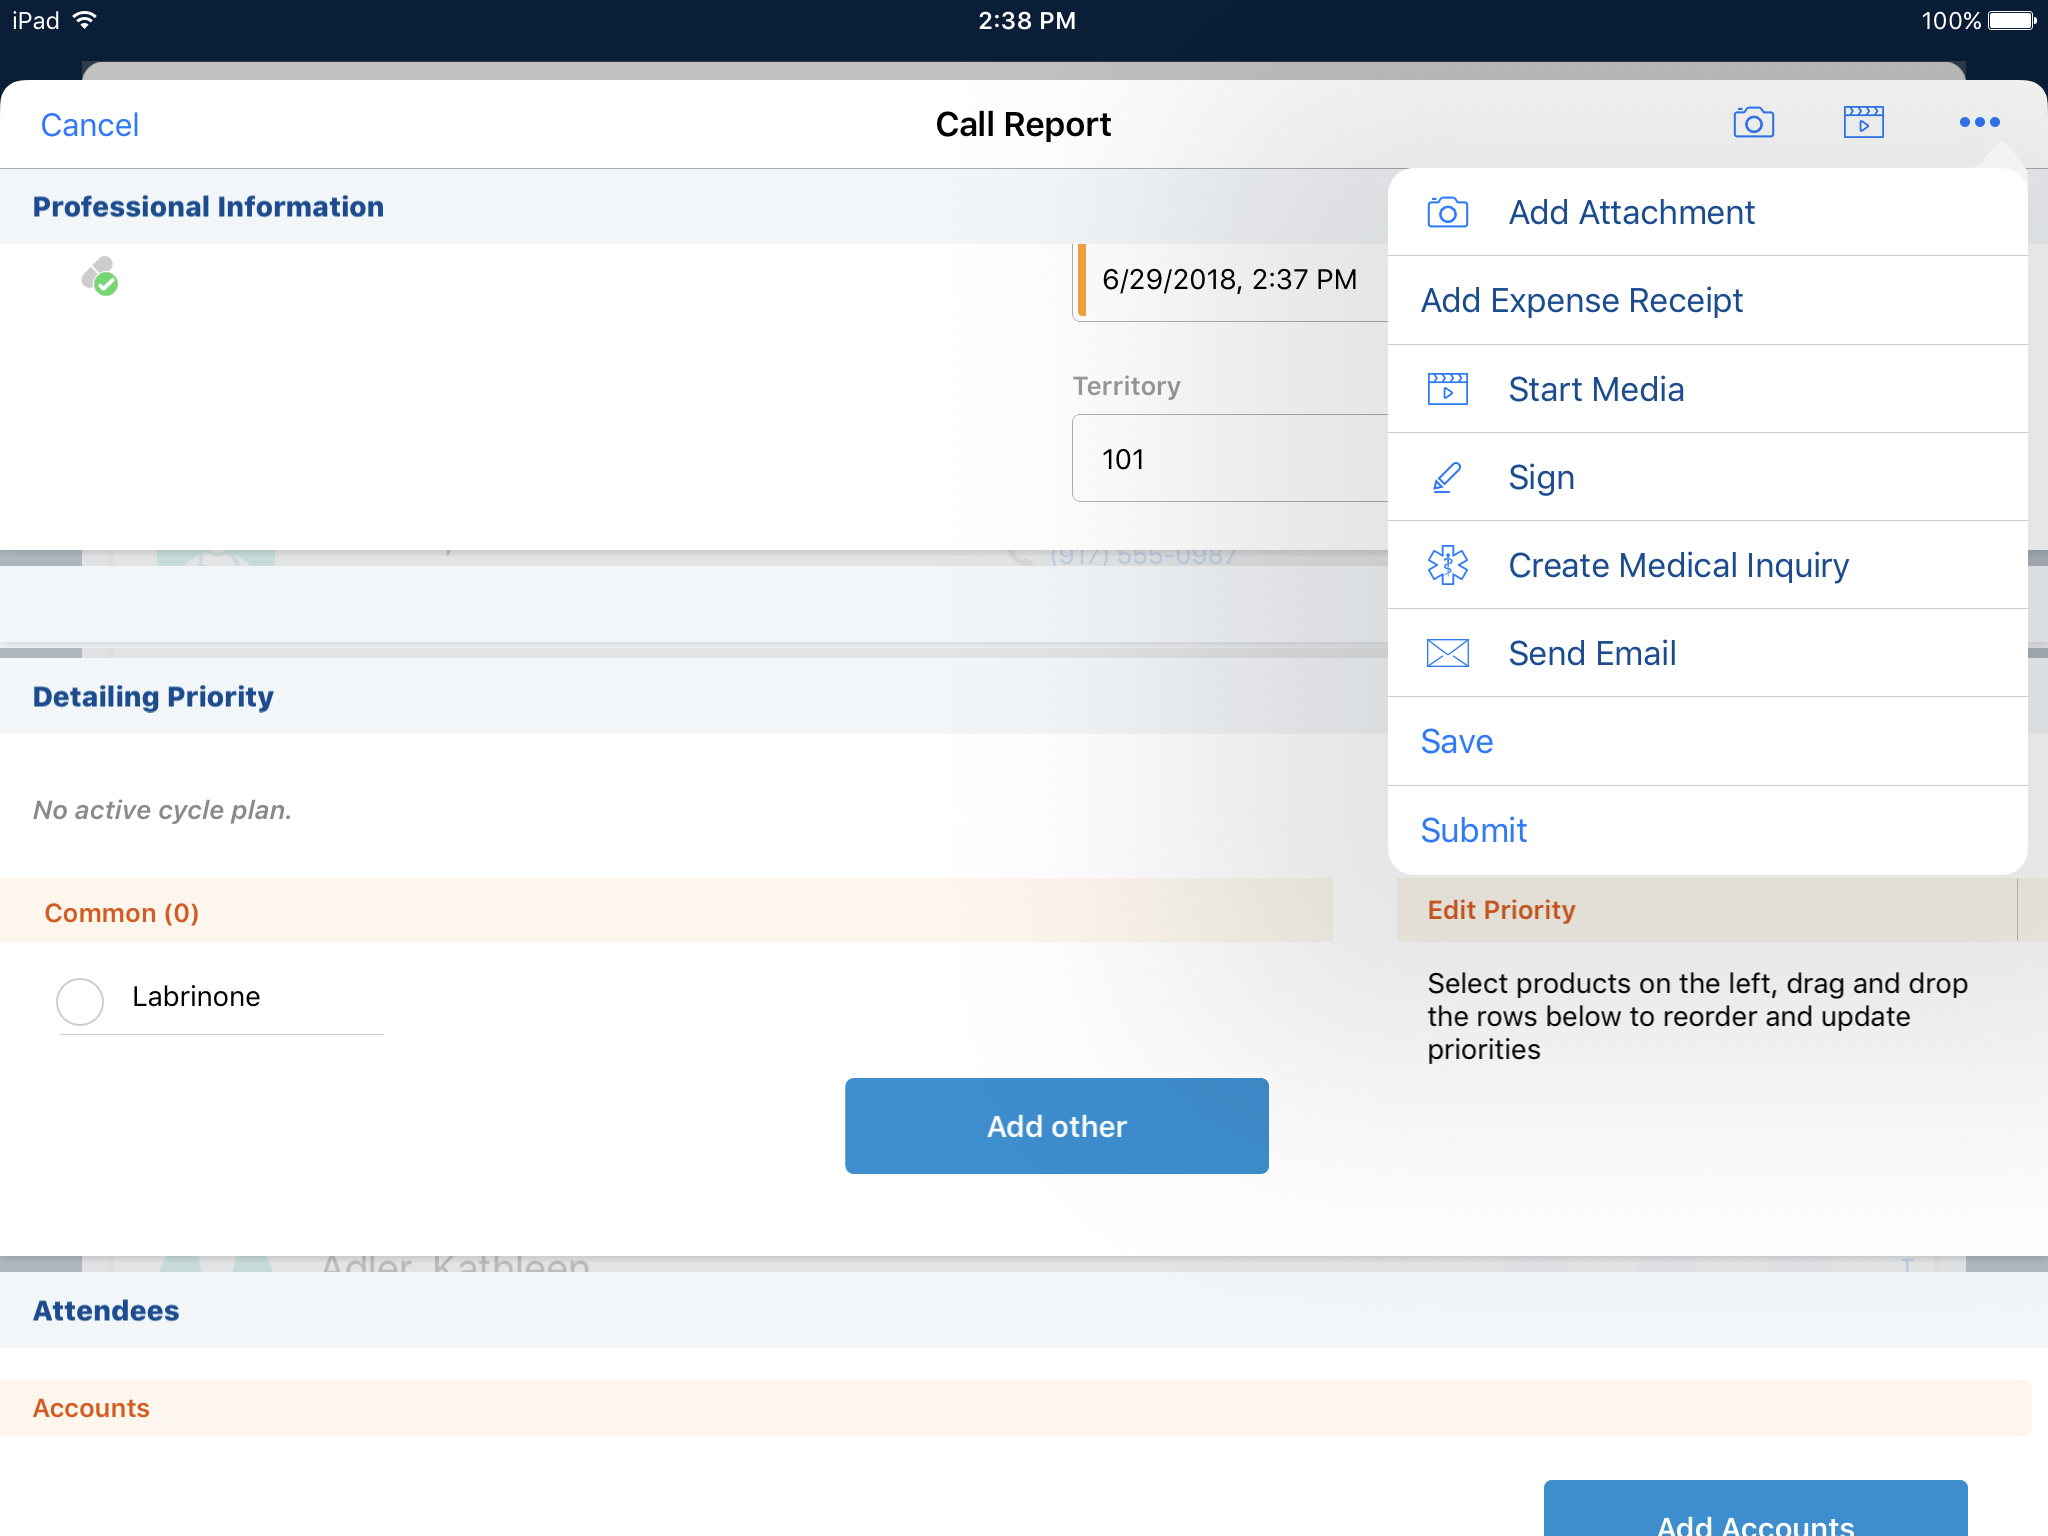This screenshot has height=1536, width=2048.
Task: Tap the camera icon in header
Action: click(1753, 123)
